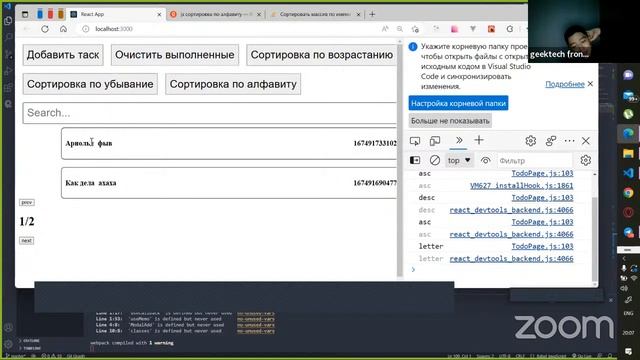Open TodoPage.js:103 link for desc log
Viewport: 640px width, 360px height.
coord(542,198)
